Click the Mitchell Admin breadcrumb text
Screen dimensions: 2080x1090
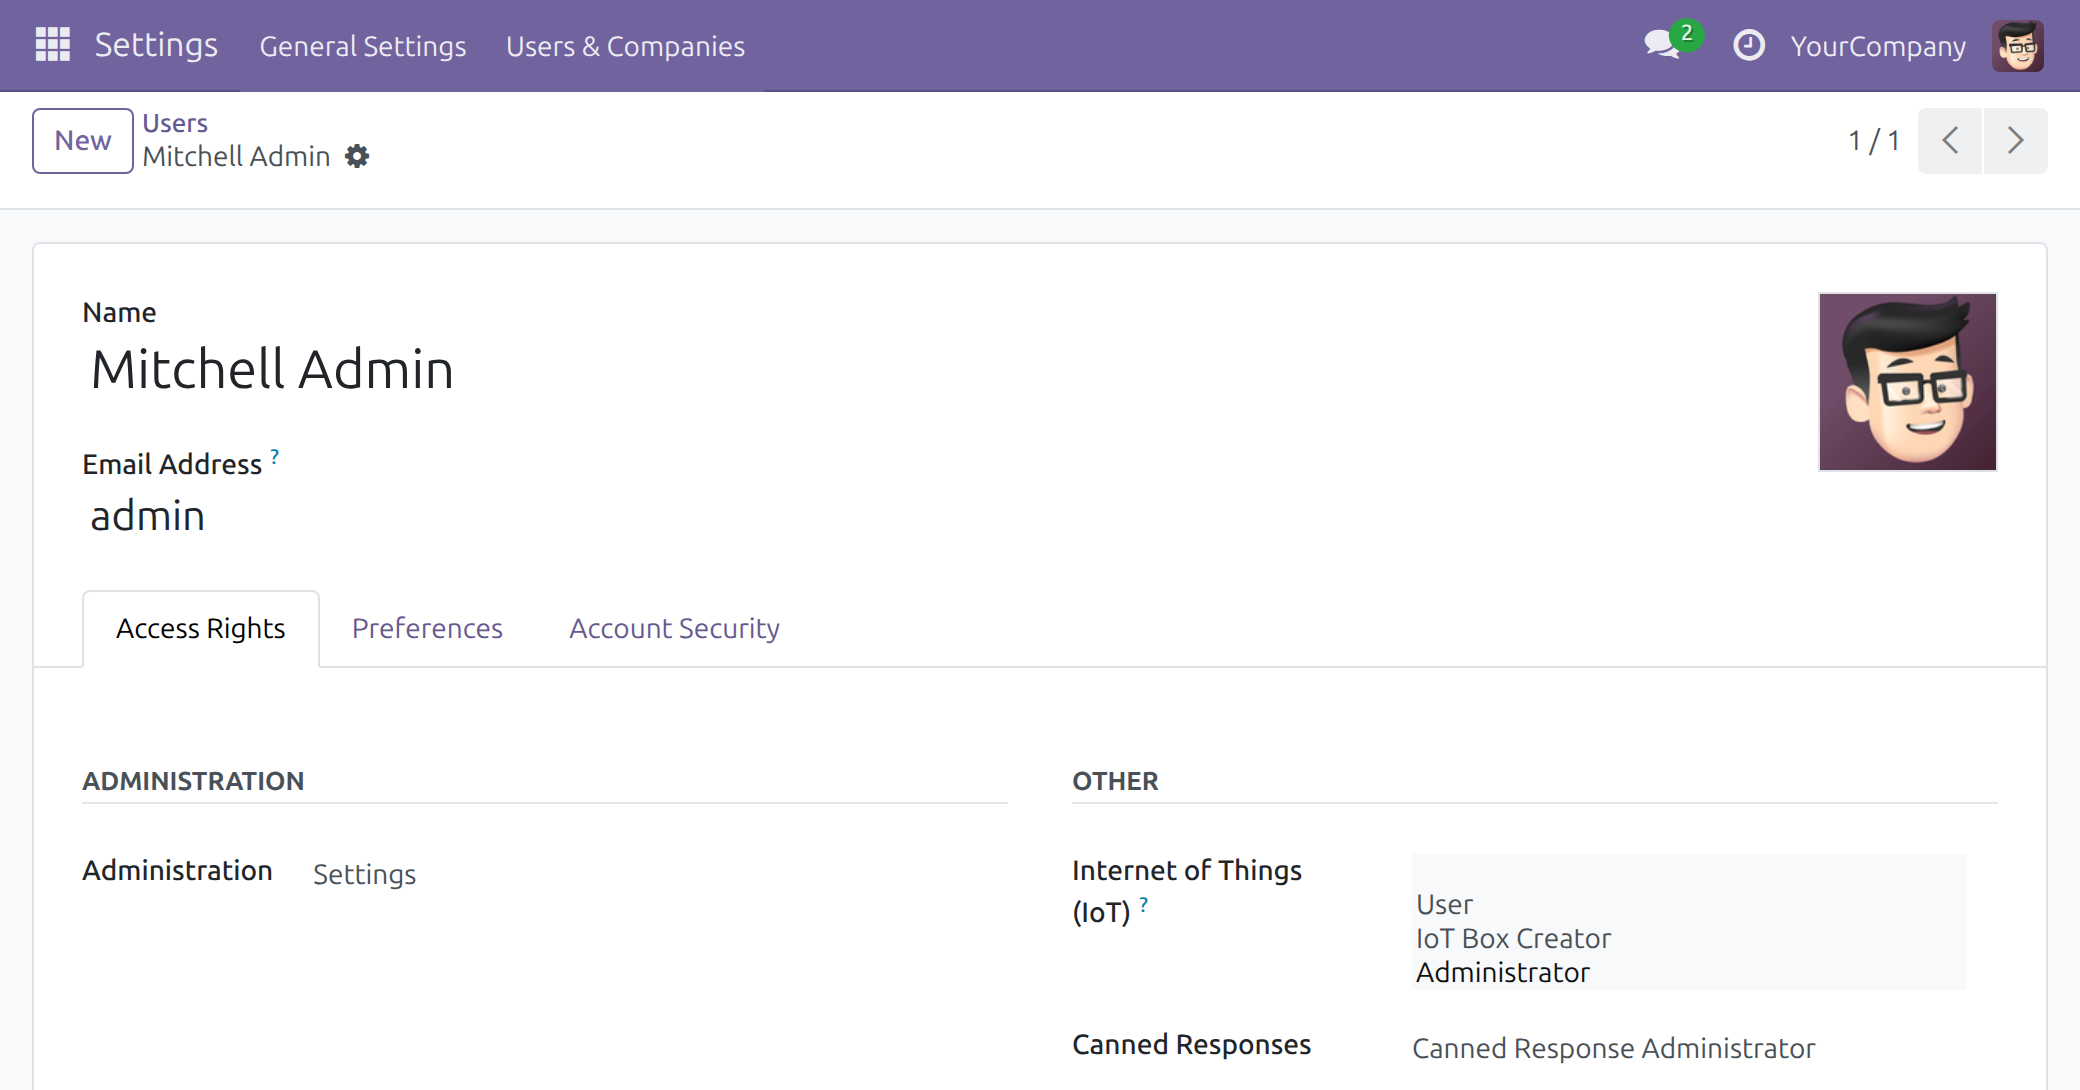[237, 157]
